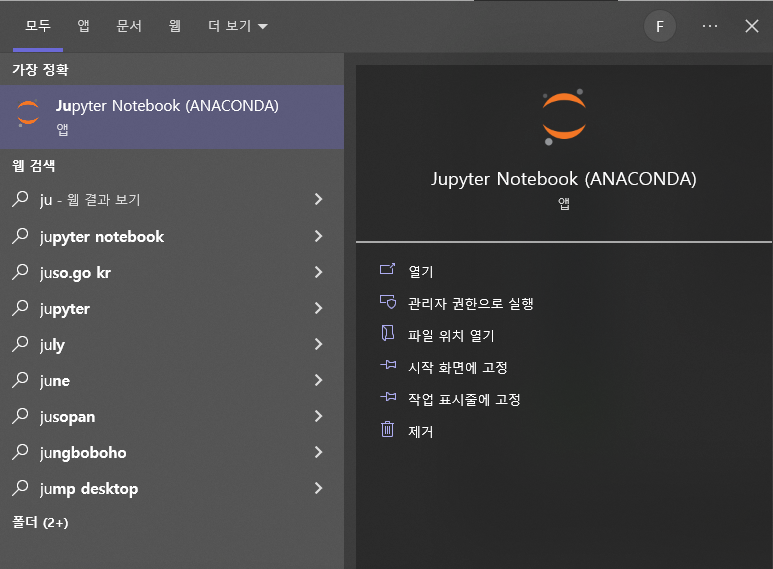Click Jupyter Notebook (ANACONDA) title in preview
773x569 pixels.
(x=564, y=179)
